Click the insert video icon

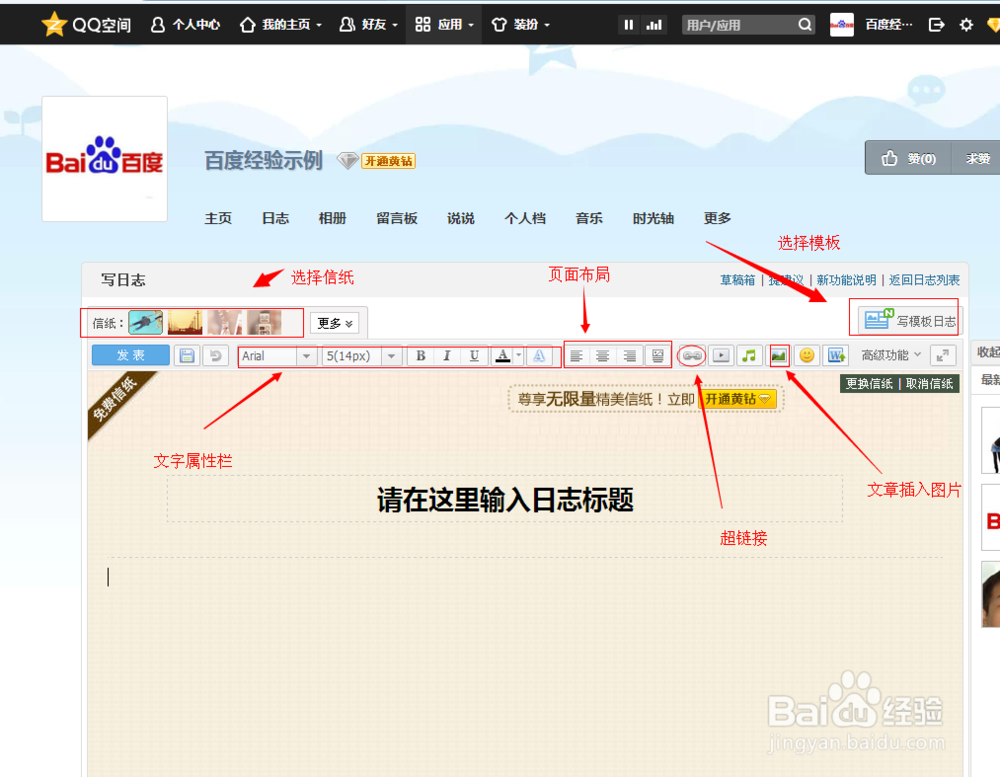pos(721,355)
